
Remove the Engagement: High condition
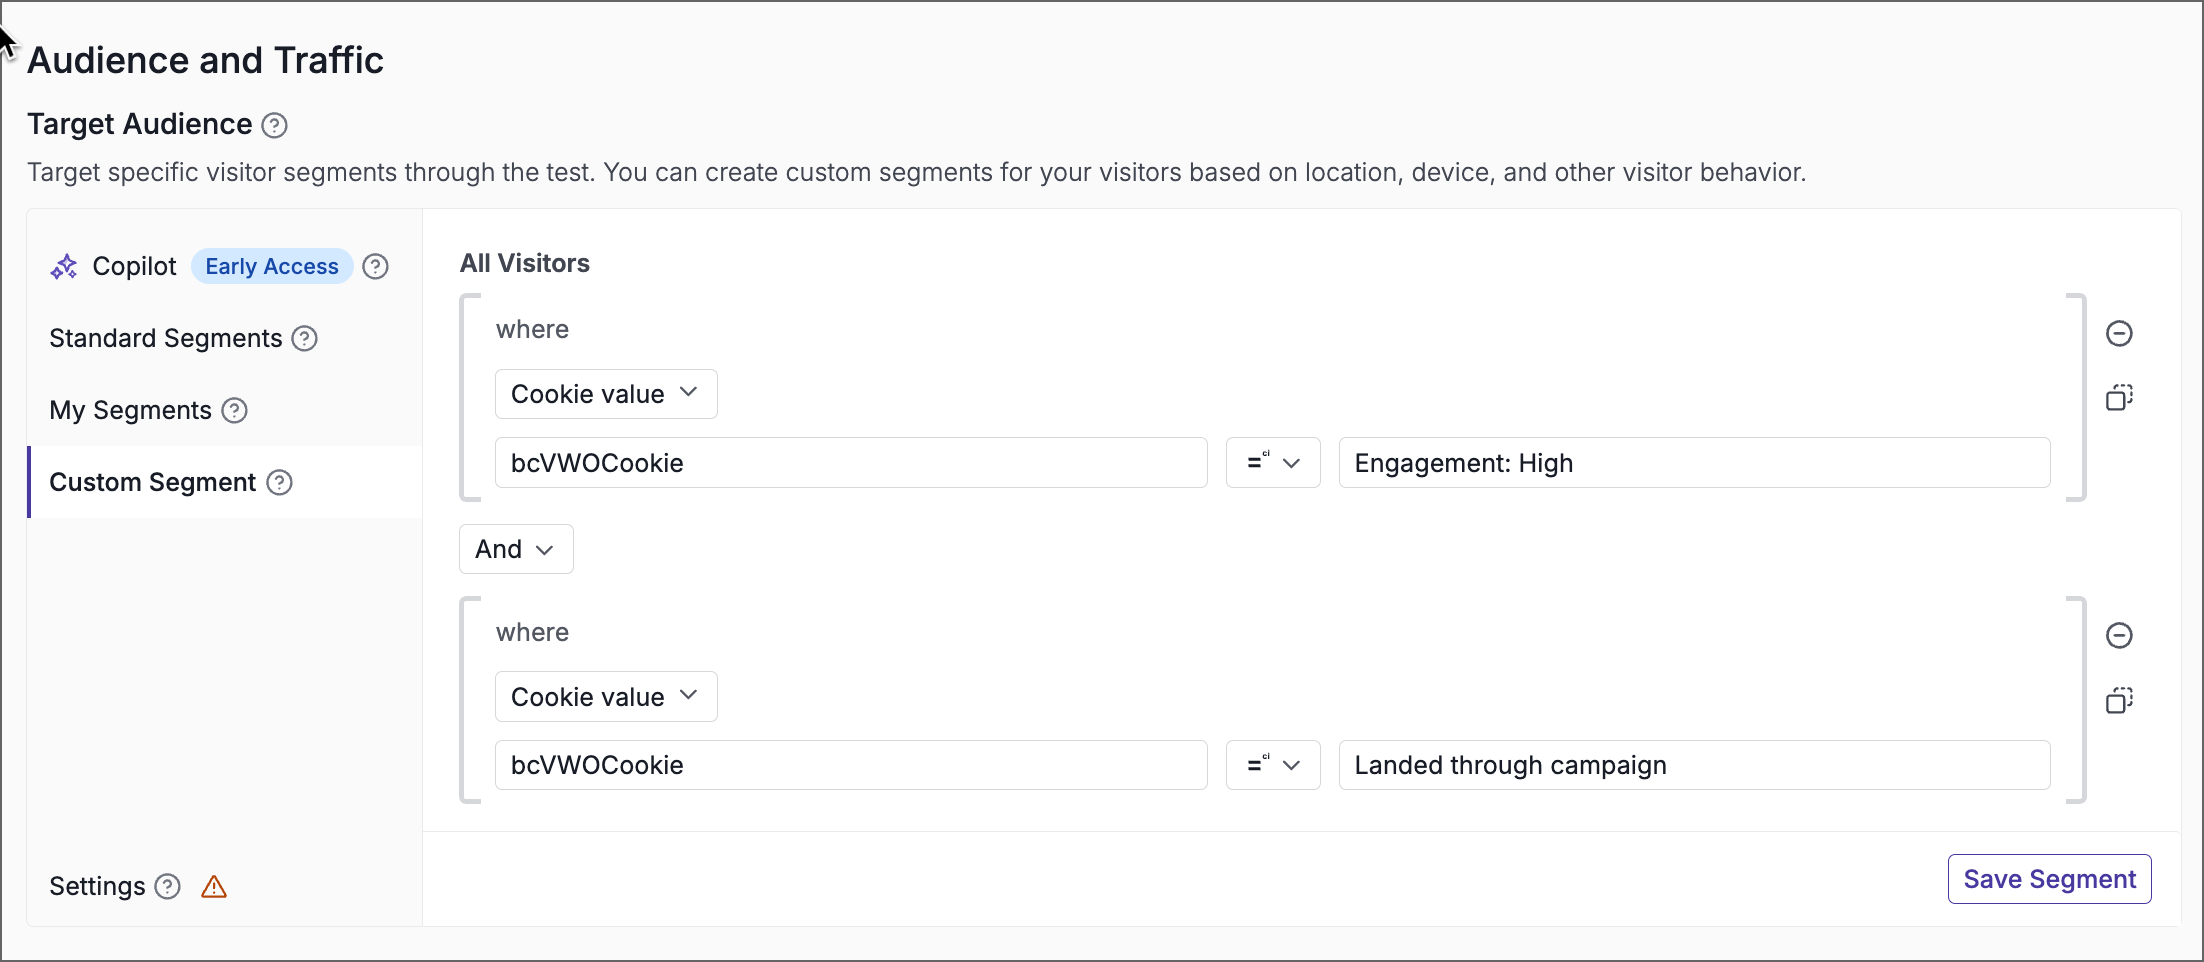(2119, 334)
